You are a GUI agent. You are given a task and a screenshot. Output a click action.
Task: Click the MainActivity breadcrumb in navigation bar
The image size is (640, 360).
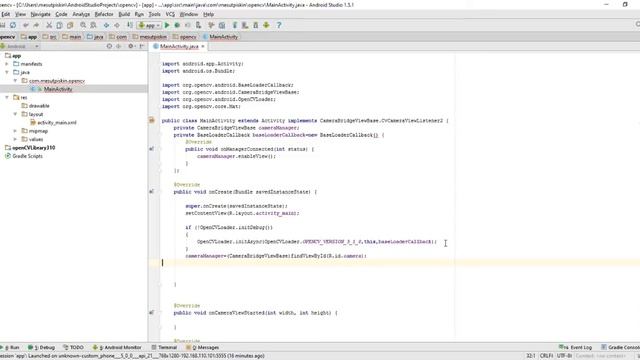point(220,37)
